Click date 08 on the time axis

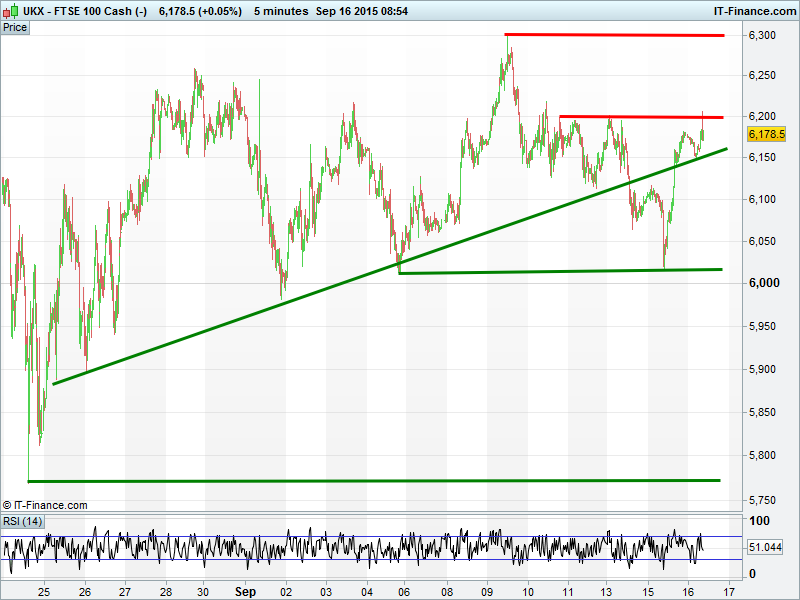click(447, 592)
